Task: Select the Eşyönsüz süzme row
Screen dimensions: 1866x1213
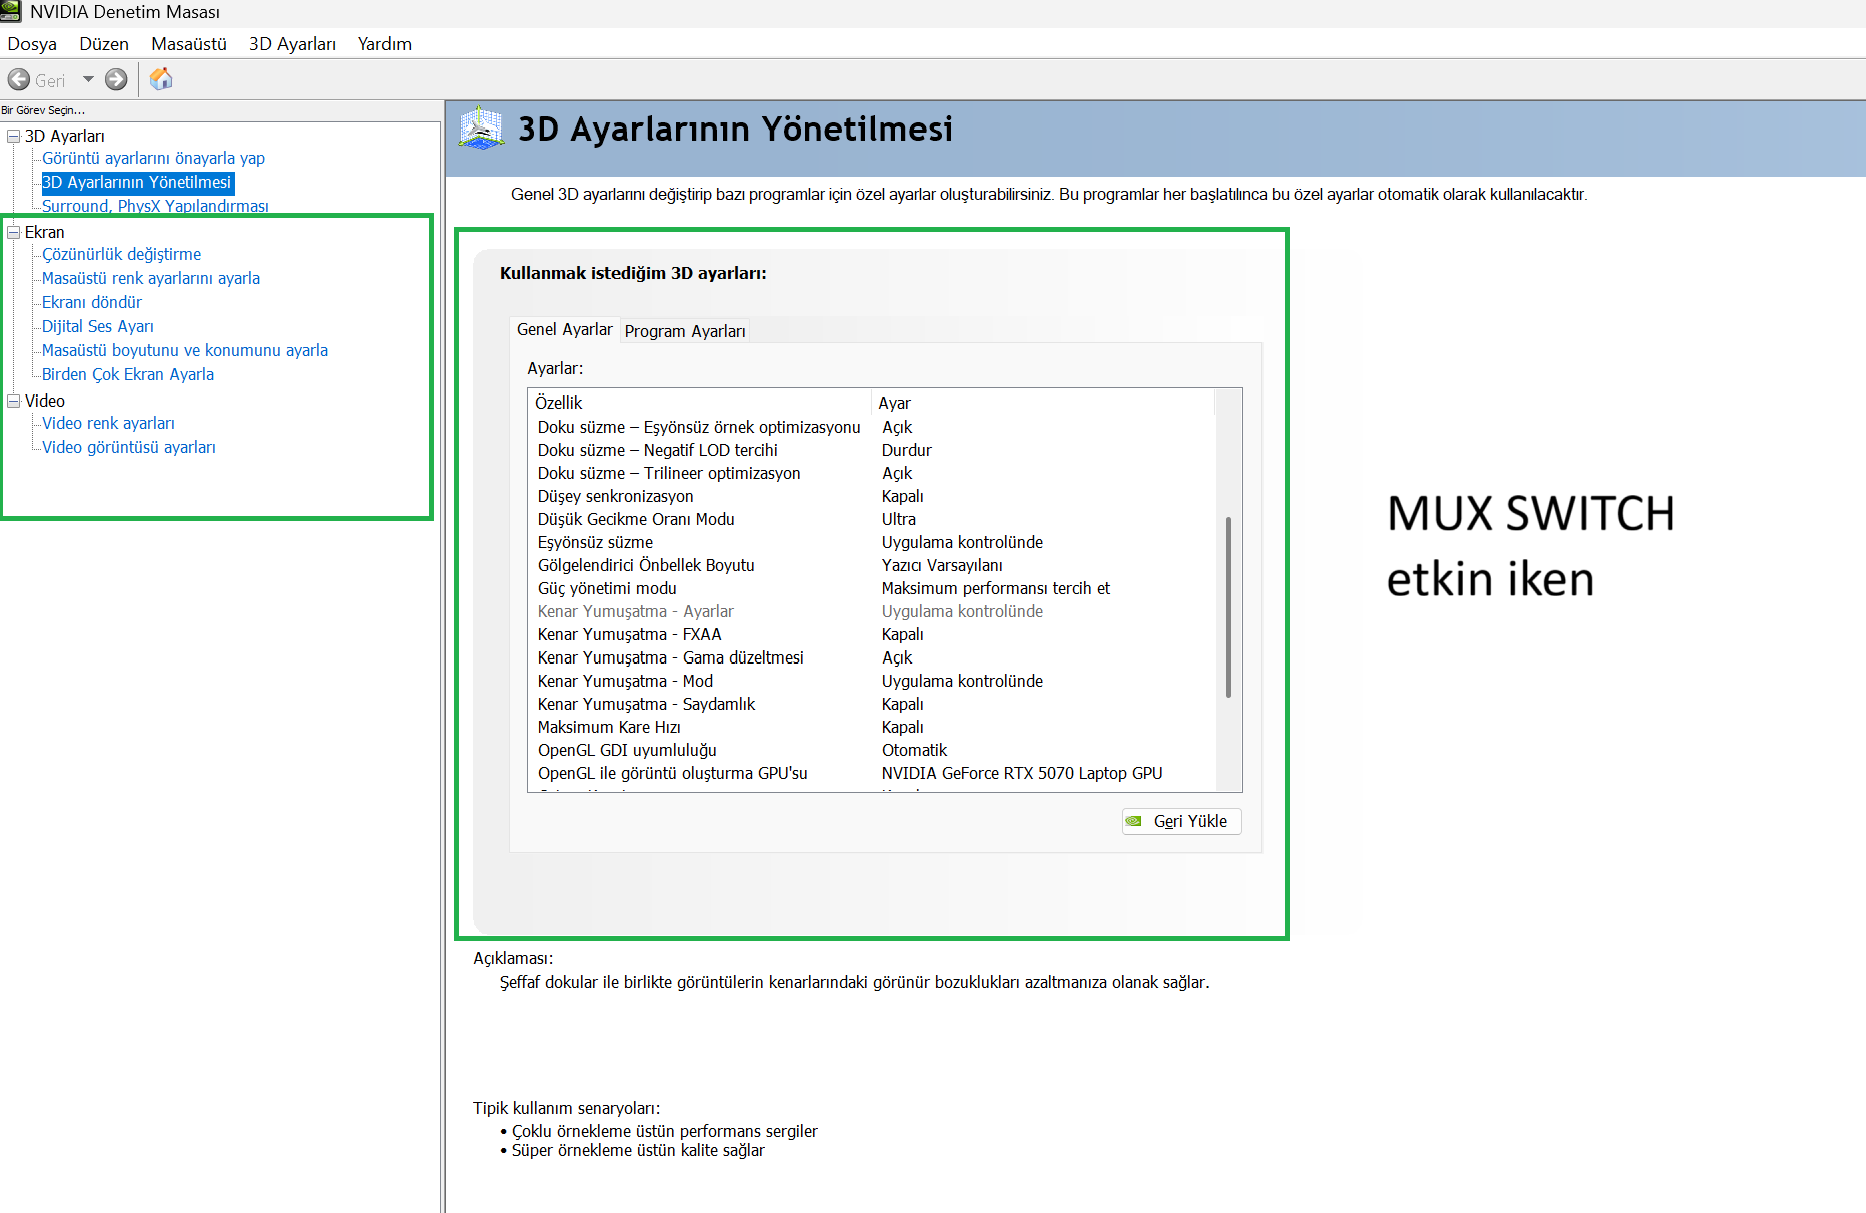Action: coord(872,542)
